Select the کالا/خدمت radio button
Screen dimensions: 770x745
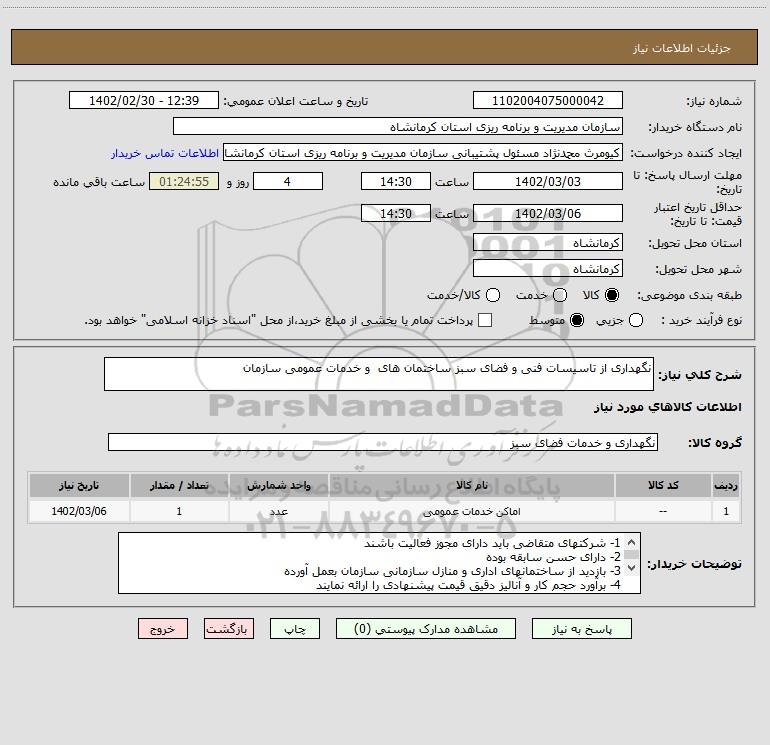(493, 295)
